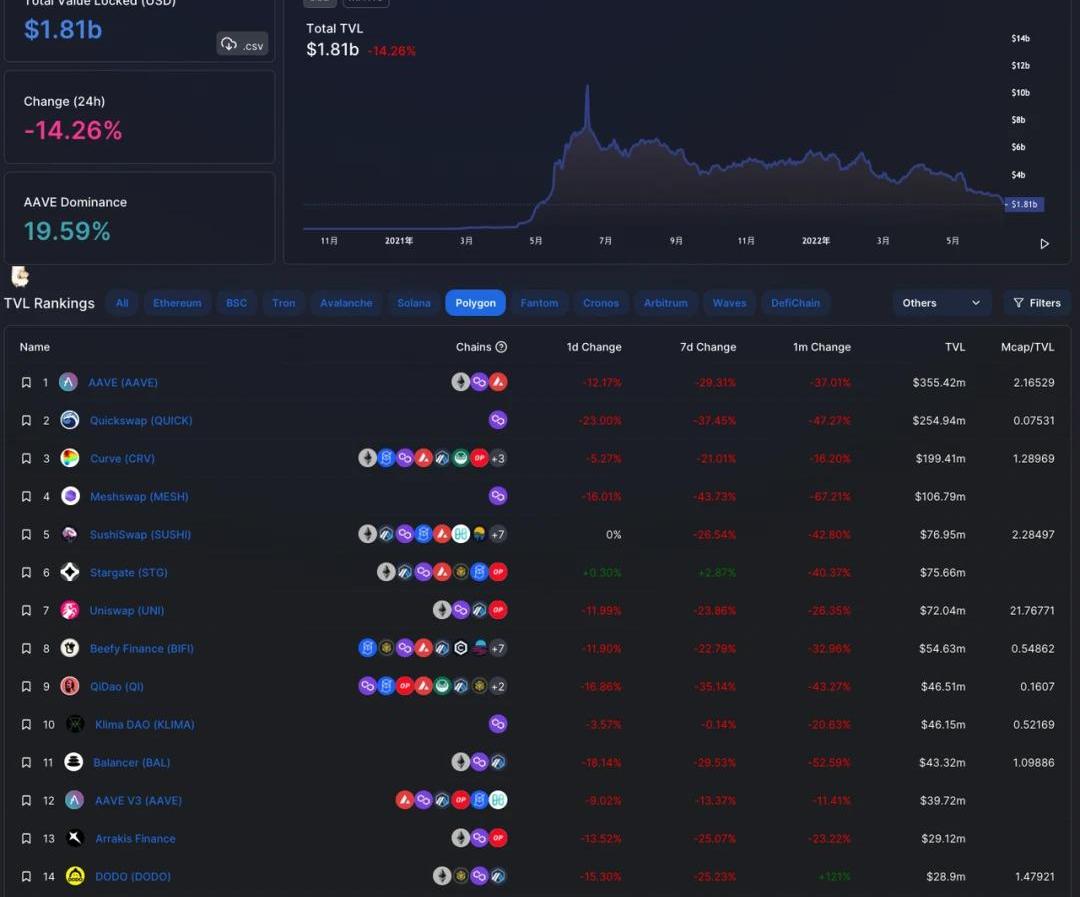Screen dimensions: 1080x897
Task: Bookmark the Meshswap row
Action: [26, 496]
